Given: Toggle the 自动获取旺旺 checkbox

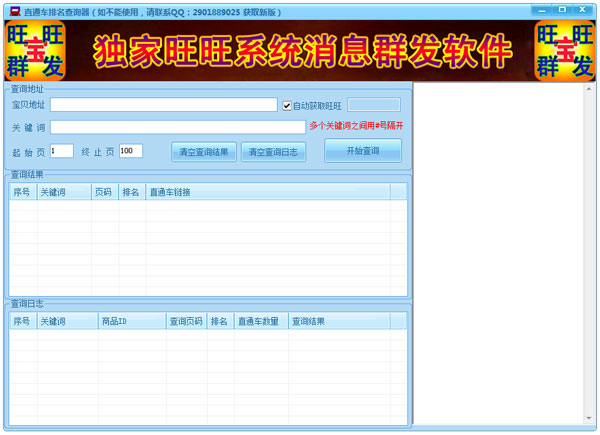Looking at the screenshot, I should 287,105.
